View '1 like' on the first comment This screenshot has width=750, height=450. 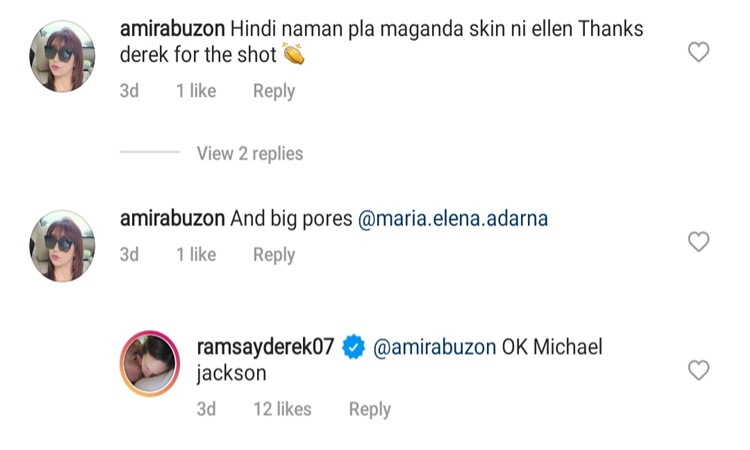click(196, 91)
